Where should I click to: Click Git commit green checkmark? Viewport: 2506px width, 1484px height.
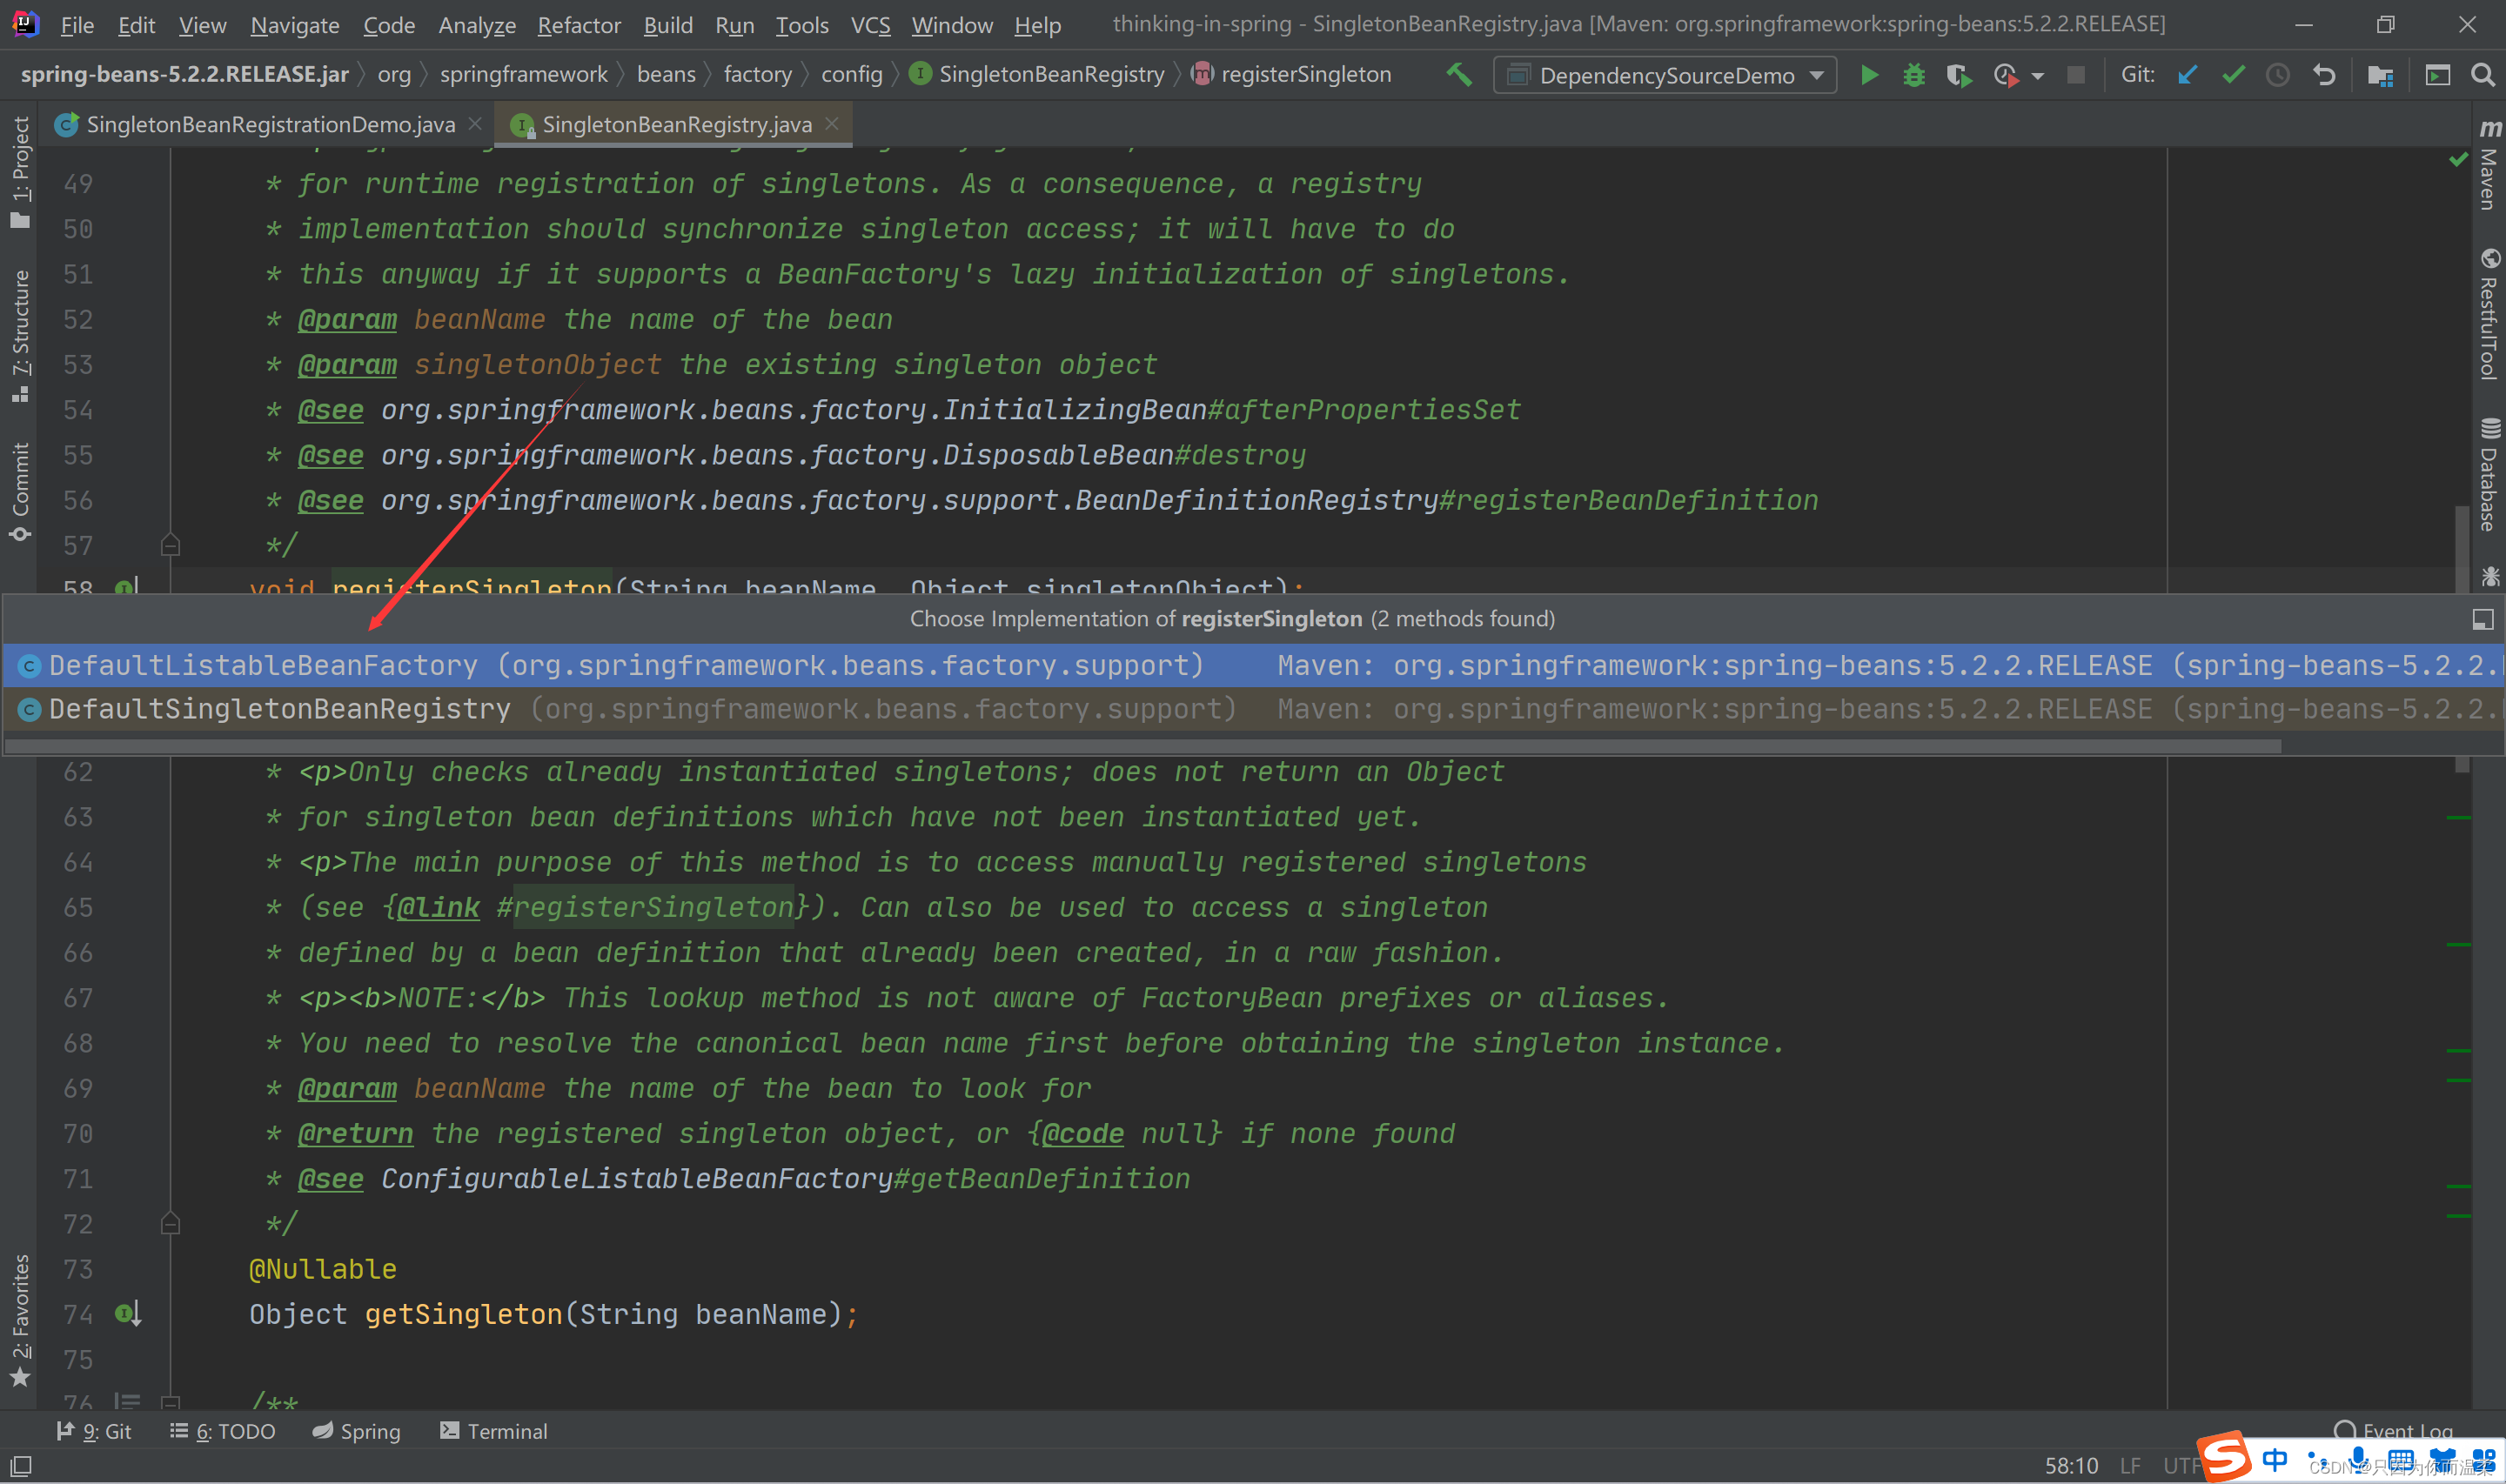(2233, 75)
